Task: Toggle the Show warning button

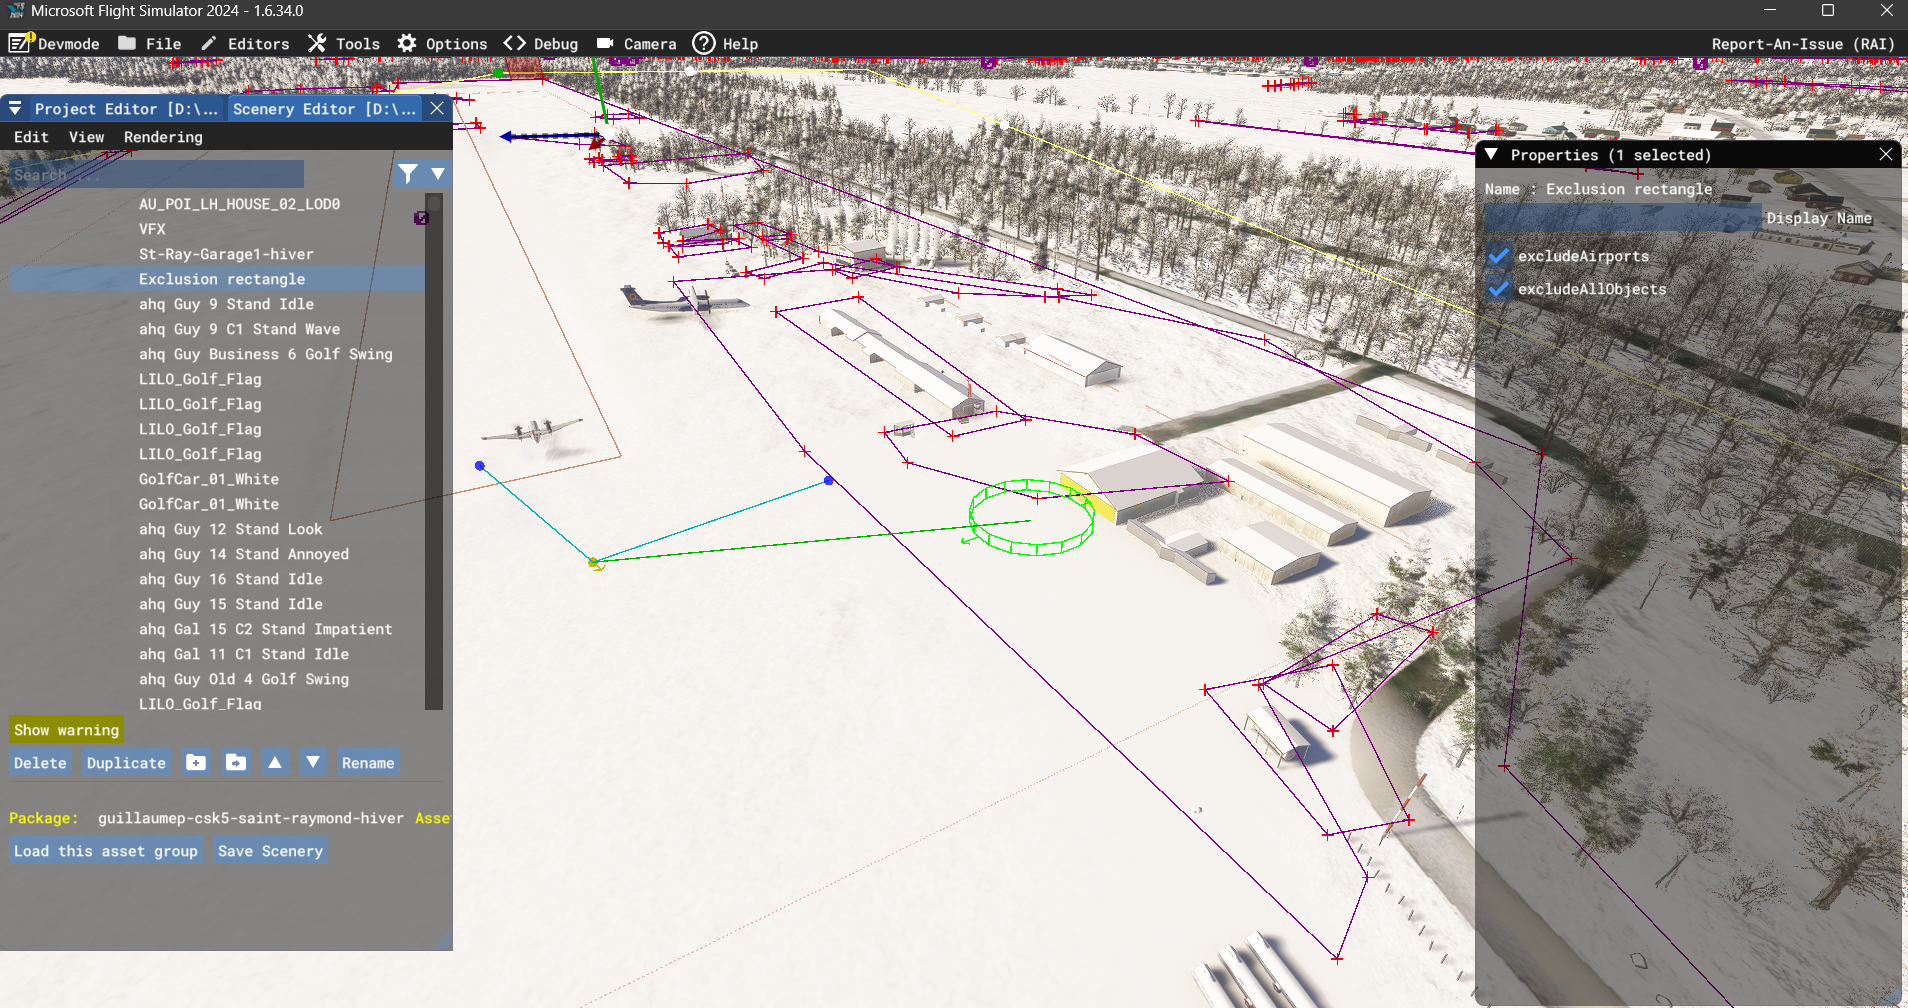Action: pyautogui.click(x=66, y=730)
